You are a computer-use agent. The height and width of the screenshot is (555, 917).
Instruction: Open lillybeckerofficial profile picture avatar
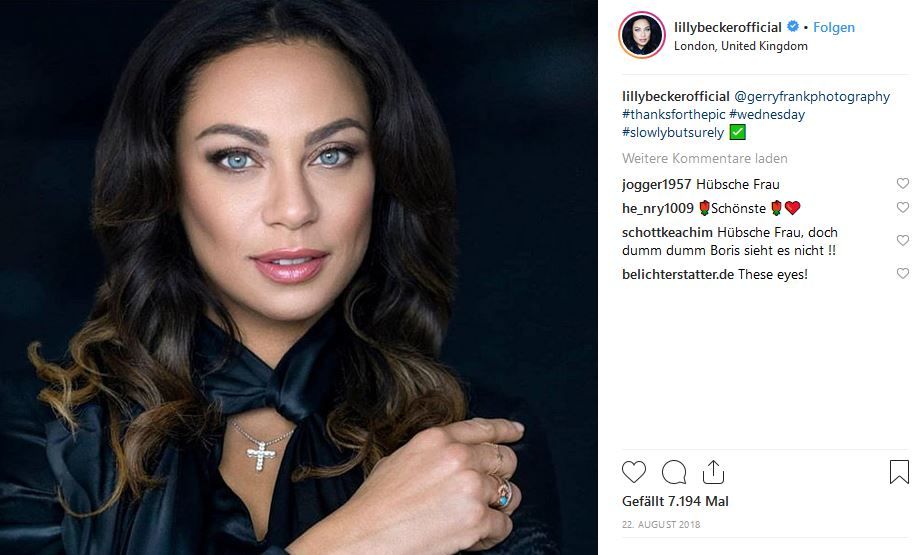[x=642, y=36]
